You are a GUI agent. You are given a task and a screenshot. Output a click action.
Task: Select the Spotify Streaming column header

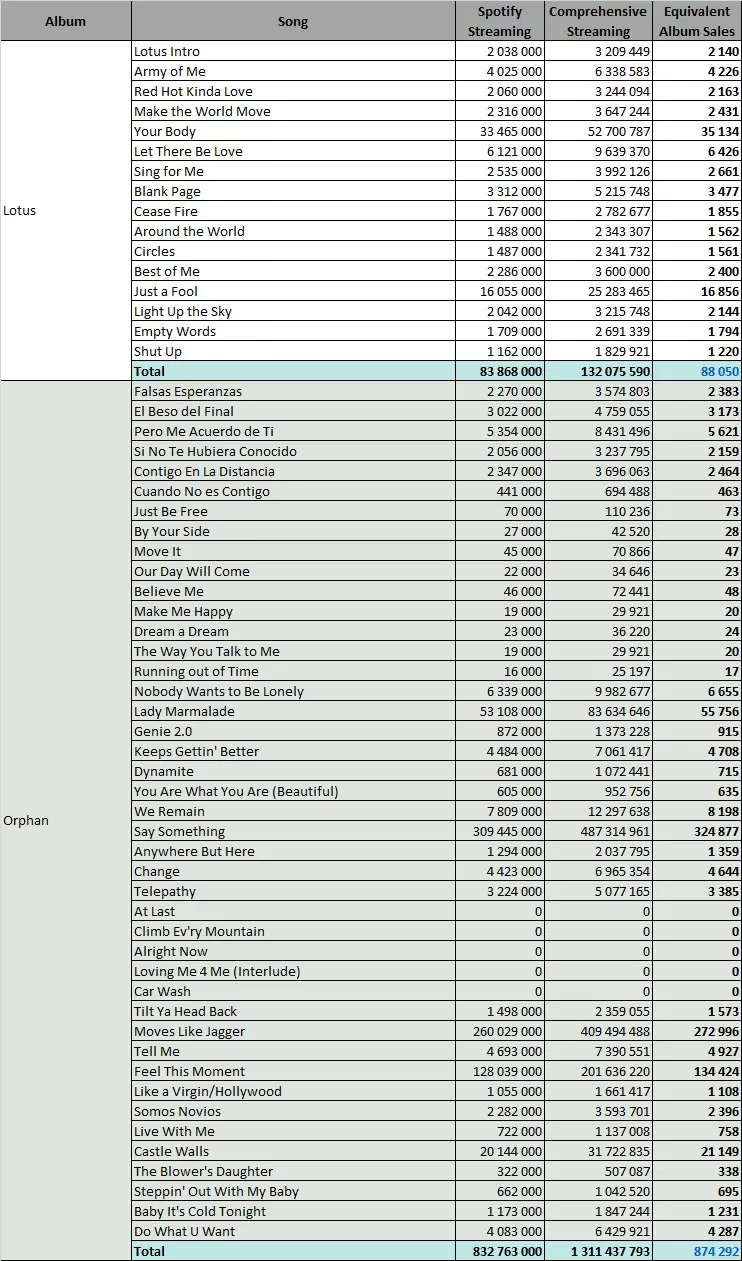500,21
